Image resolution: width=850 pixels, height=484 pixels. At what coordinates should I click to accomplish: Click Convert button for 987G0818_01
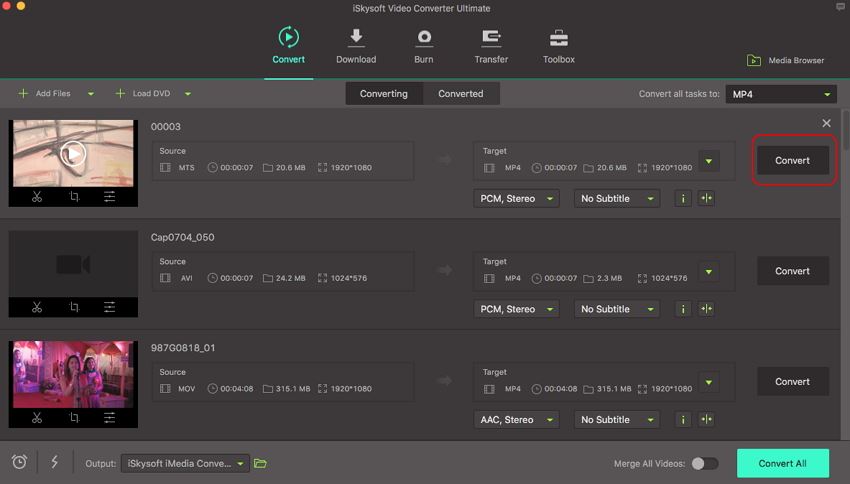click(x=792, y=381)
